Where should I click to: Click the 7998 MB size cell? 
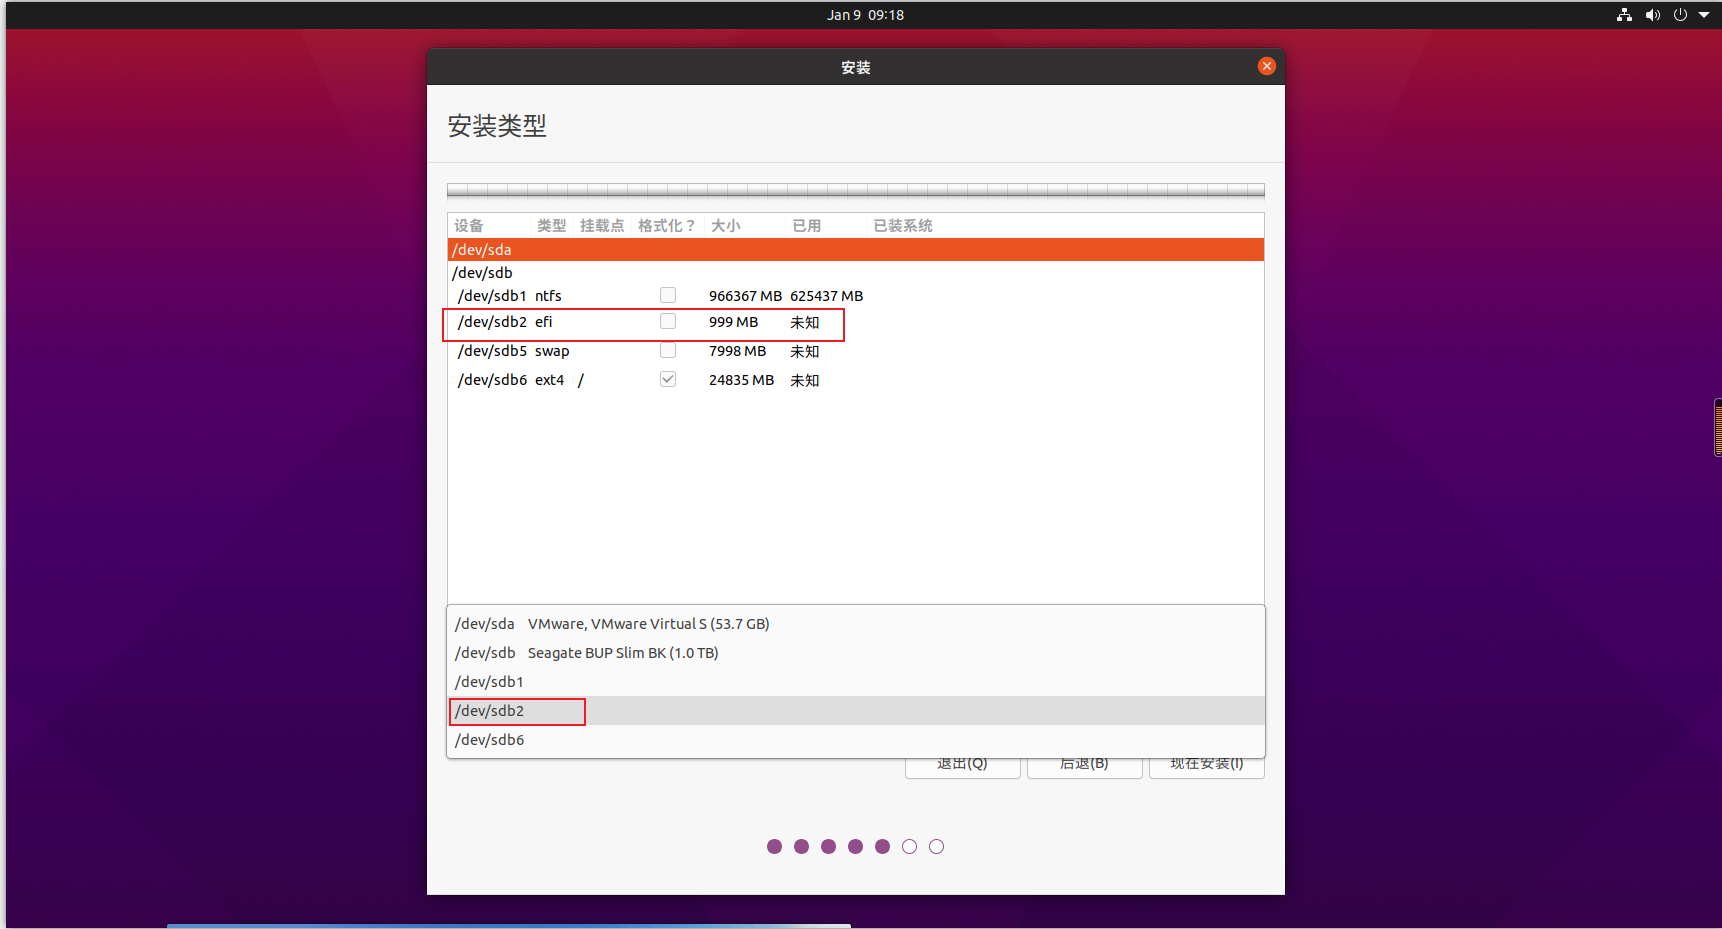pos(737,351)
